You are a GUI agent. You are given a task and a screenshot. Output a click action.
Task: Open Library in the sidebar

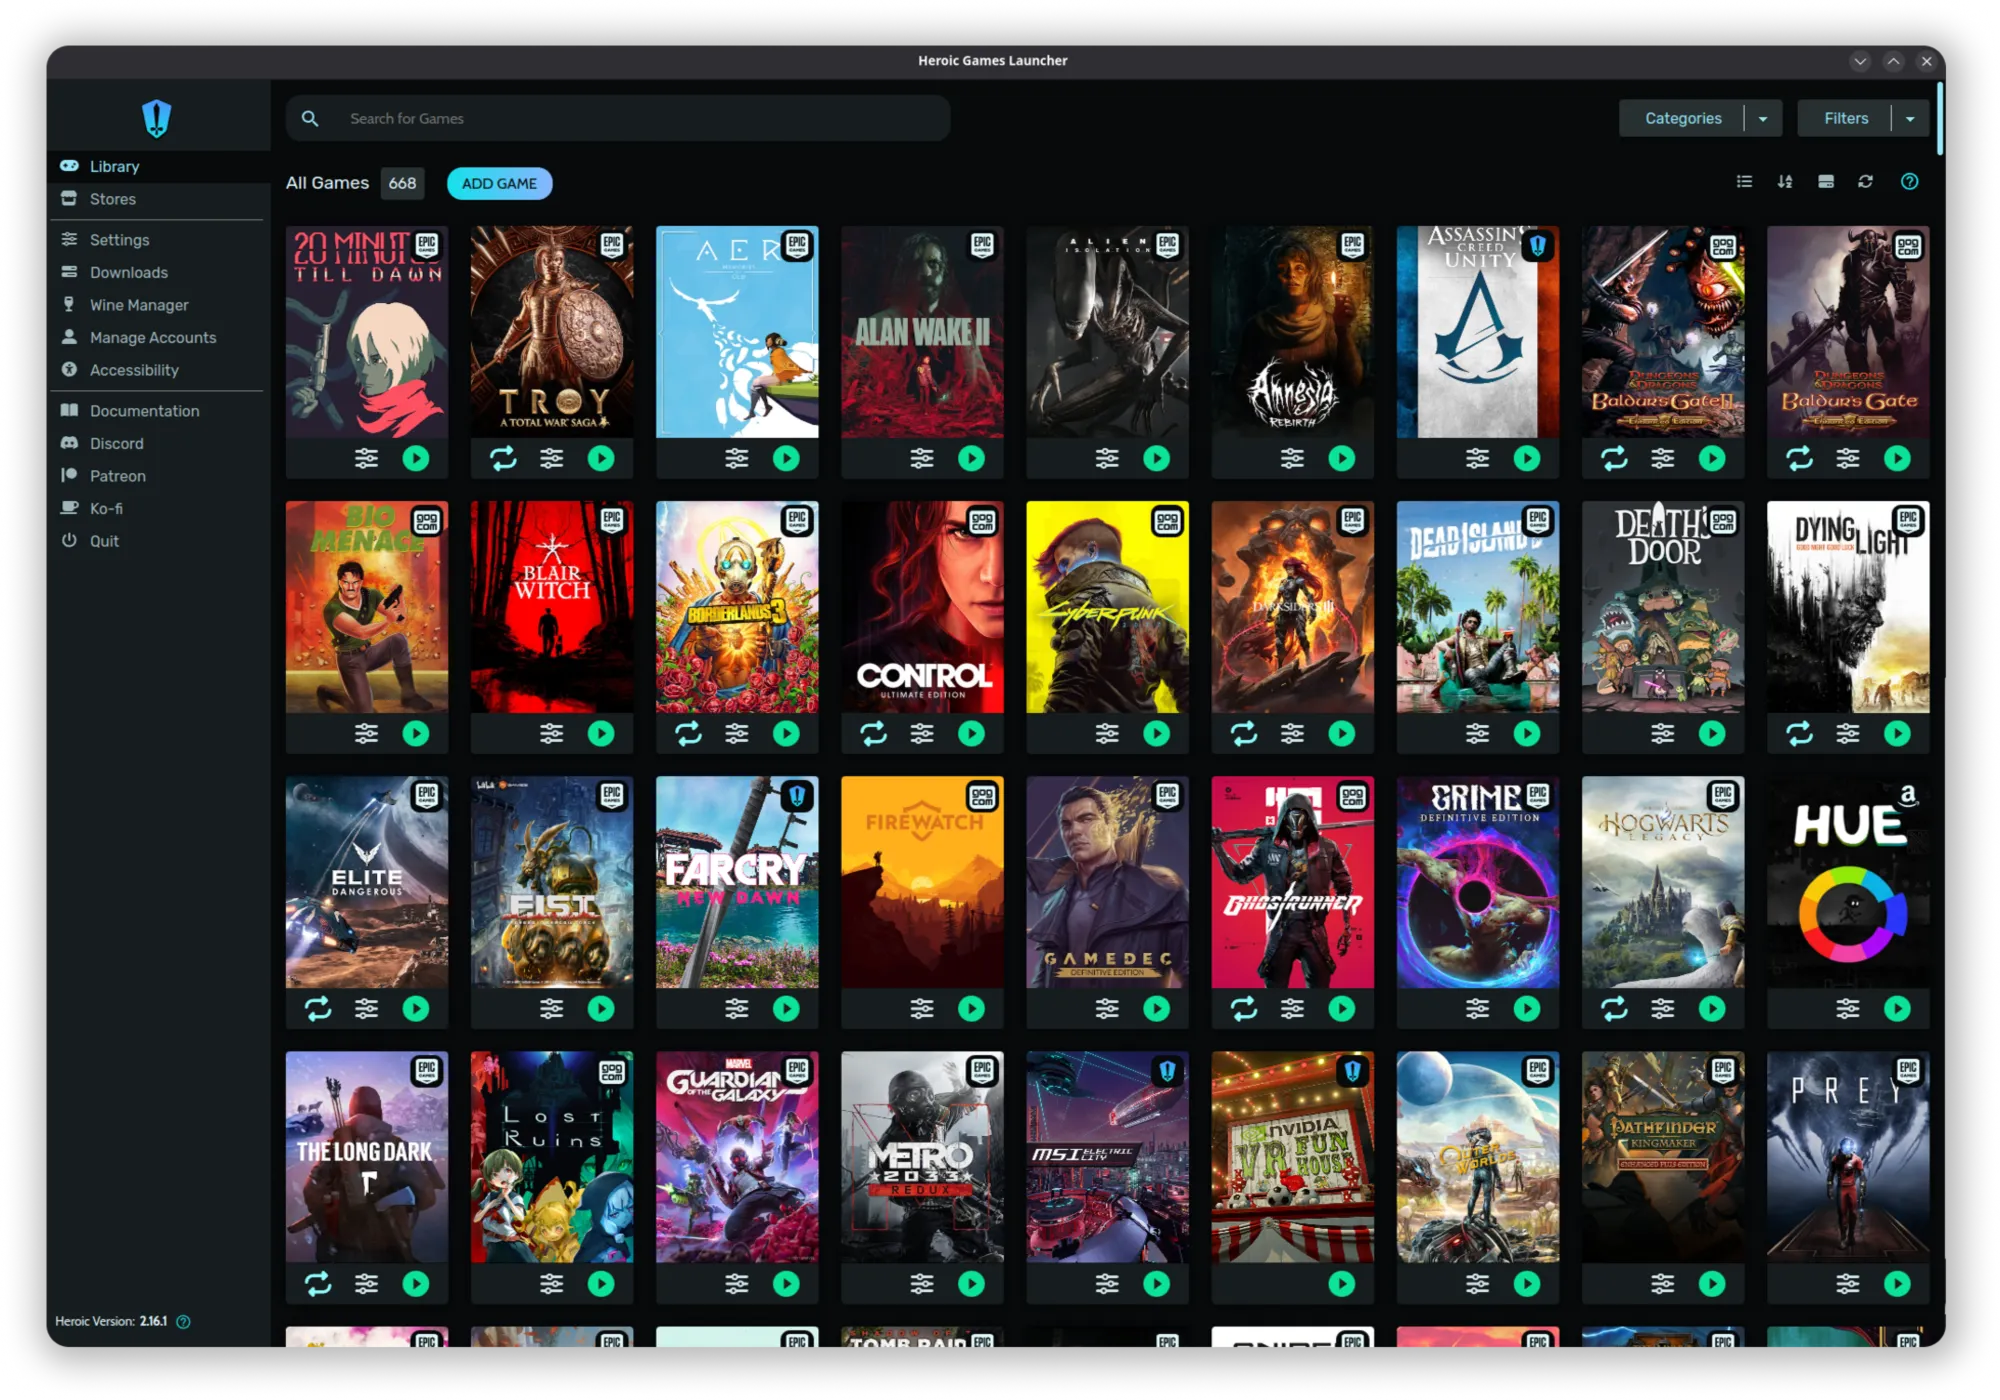[x=158, y=166]
